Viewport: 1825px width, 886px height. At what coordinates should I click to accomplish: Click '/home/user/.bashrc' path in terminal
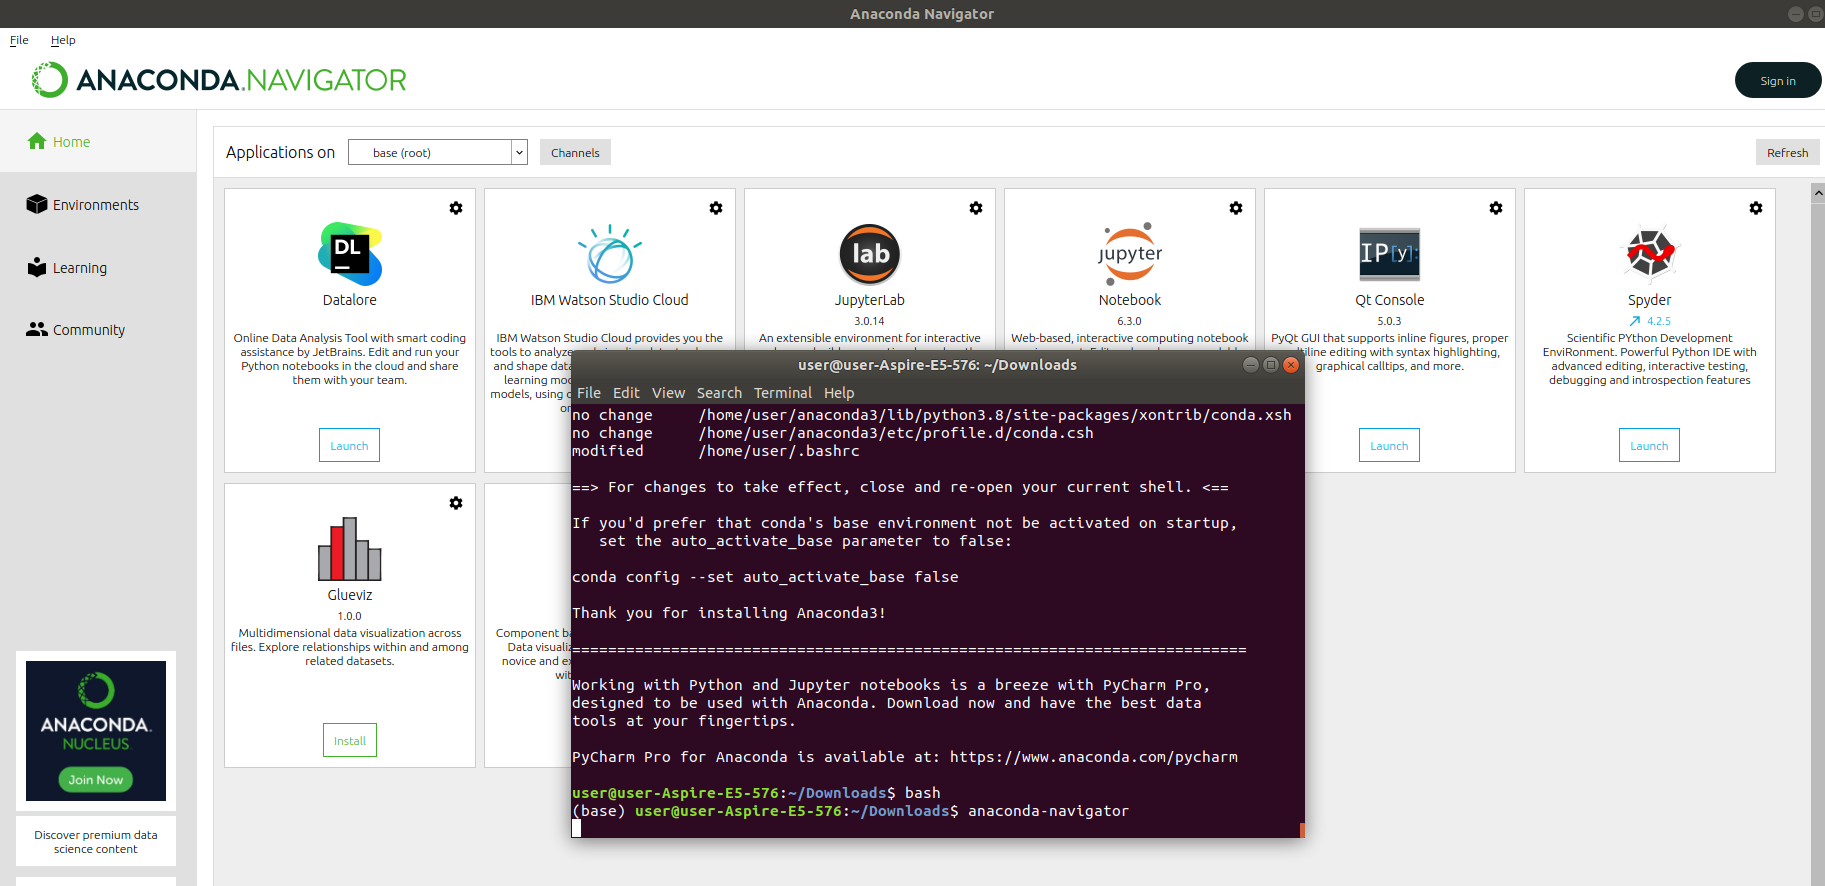pos(779,451)
